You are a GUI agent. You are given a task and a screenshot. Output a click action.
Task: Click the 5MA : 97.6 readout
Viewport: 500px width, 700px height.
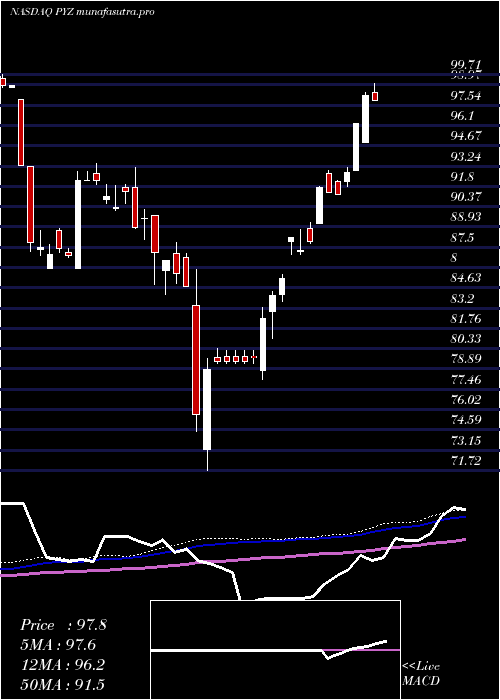click(58, 644)
